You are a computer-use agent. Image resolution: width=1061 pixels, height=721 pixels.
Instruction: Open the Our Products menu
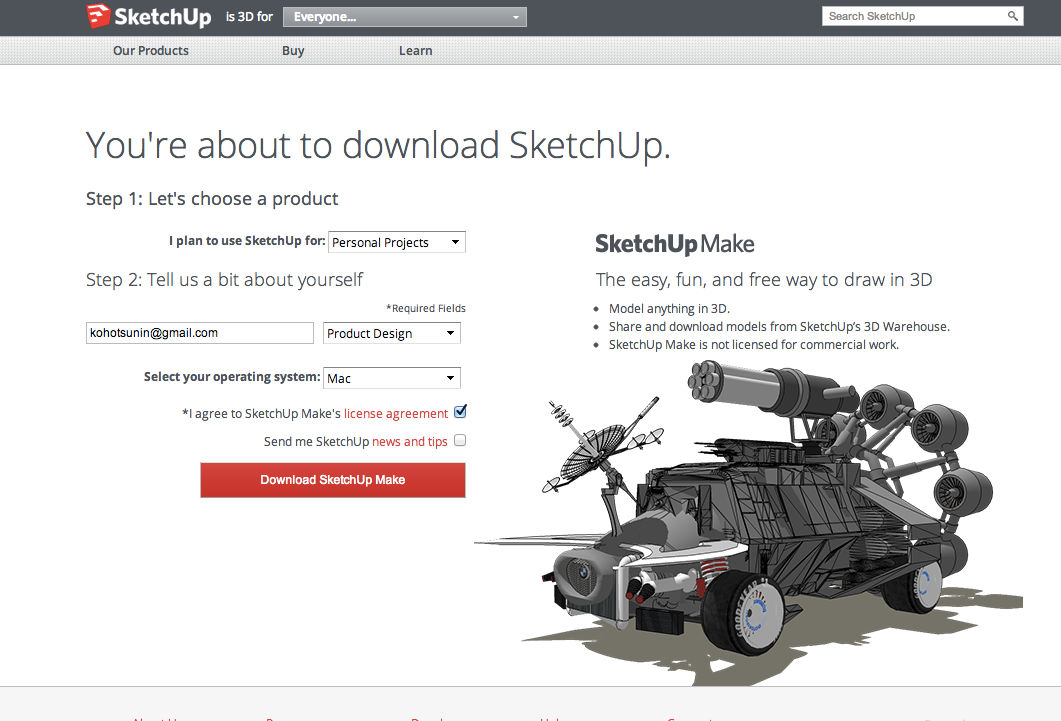[151, 51]
